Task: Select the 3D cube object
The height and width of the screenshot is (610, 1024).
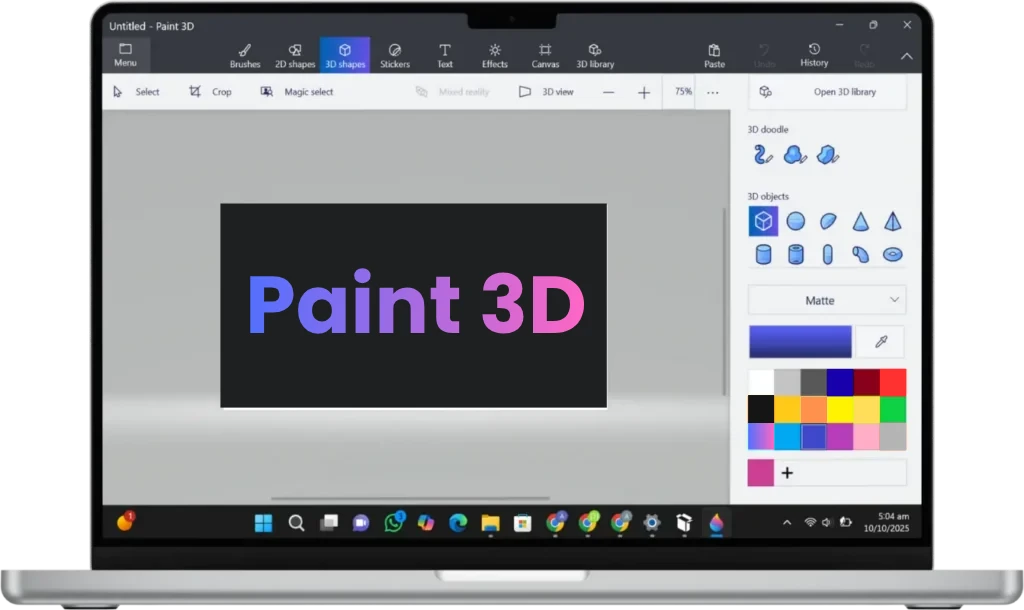Action: click(763, 221)
